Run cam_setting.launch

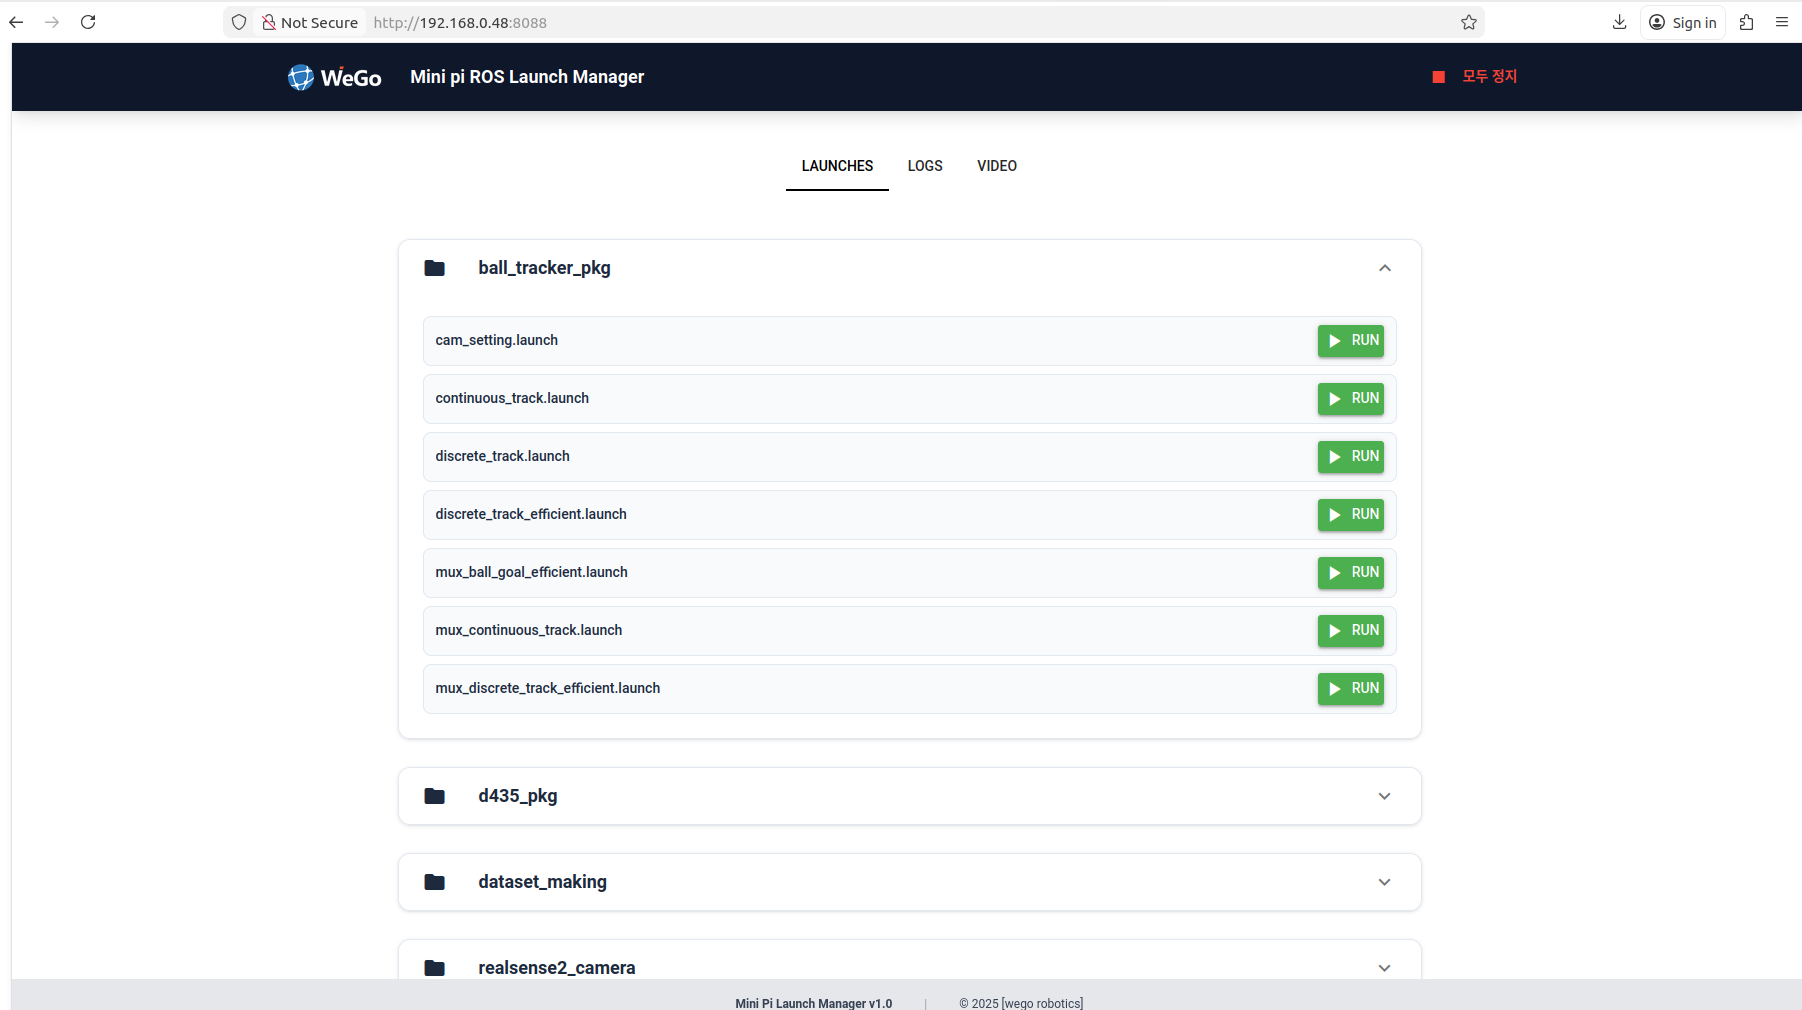point(1350,341)
